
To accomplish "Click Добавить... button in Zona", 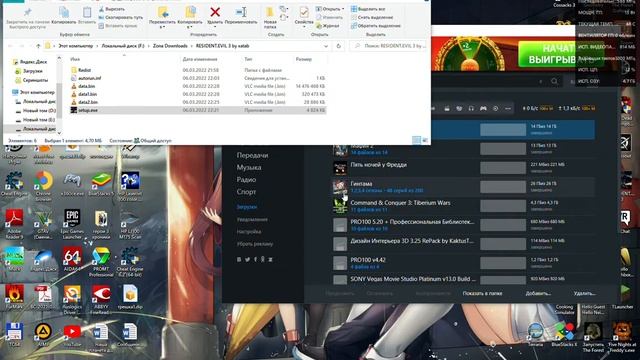I will [538, 293].
